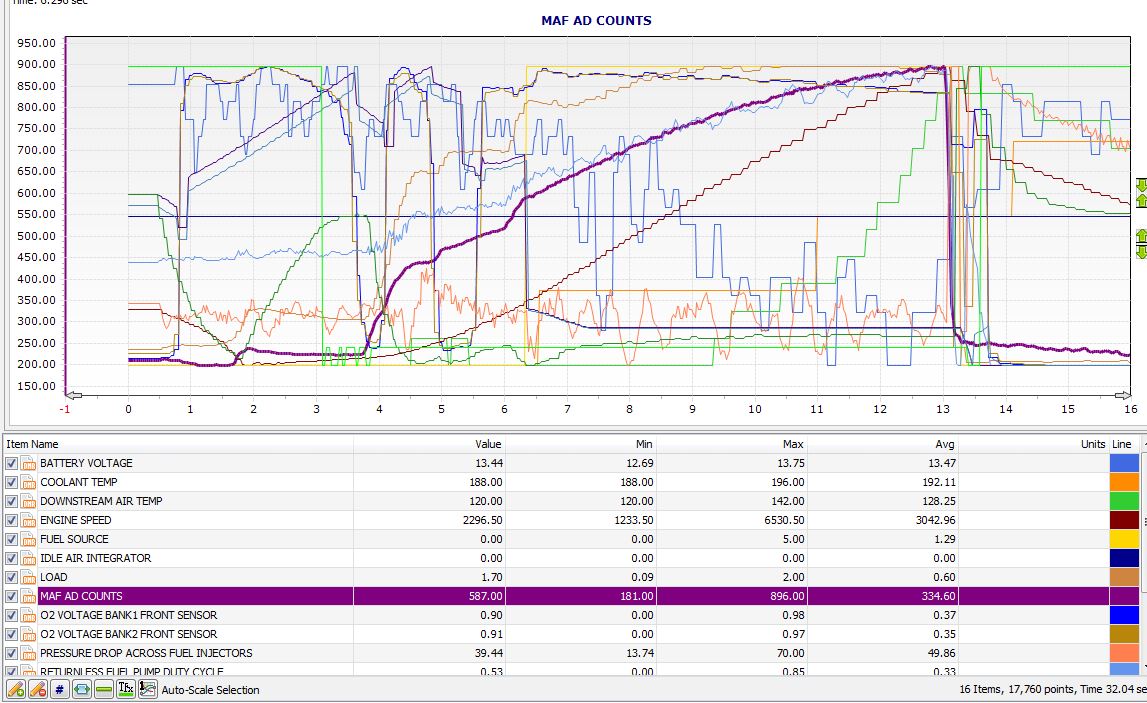This screenshot has height=703, width=1147.
Task: Click the BATTERY VOLTAGE data item icon
Action: [29, 463]
